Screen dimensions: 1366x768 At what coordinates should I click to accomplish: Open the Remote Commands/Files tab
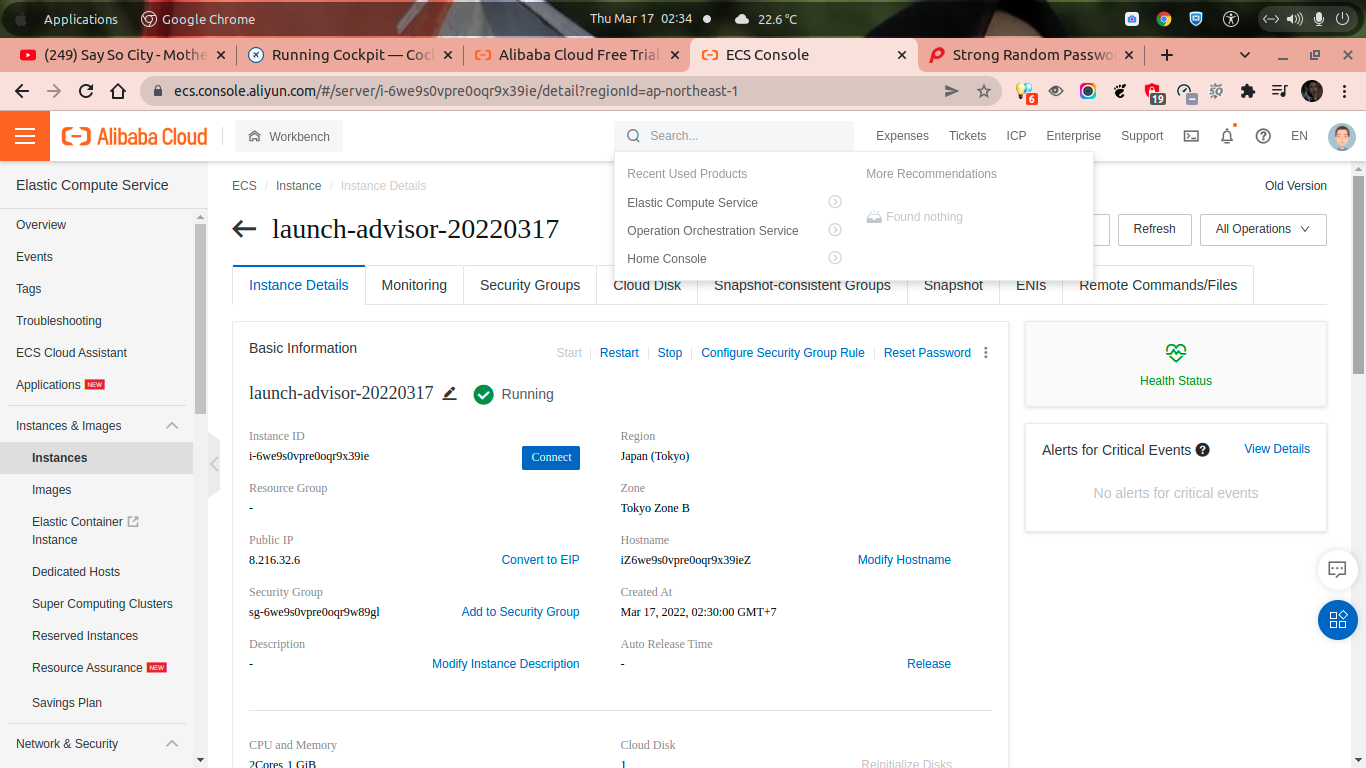(x=1158, y=285)
